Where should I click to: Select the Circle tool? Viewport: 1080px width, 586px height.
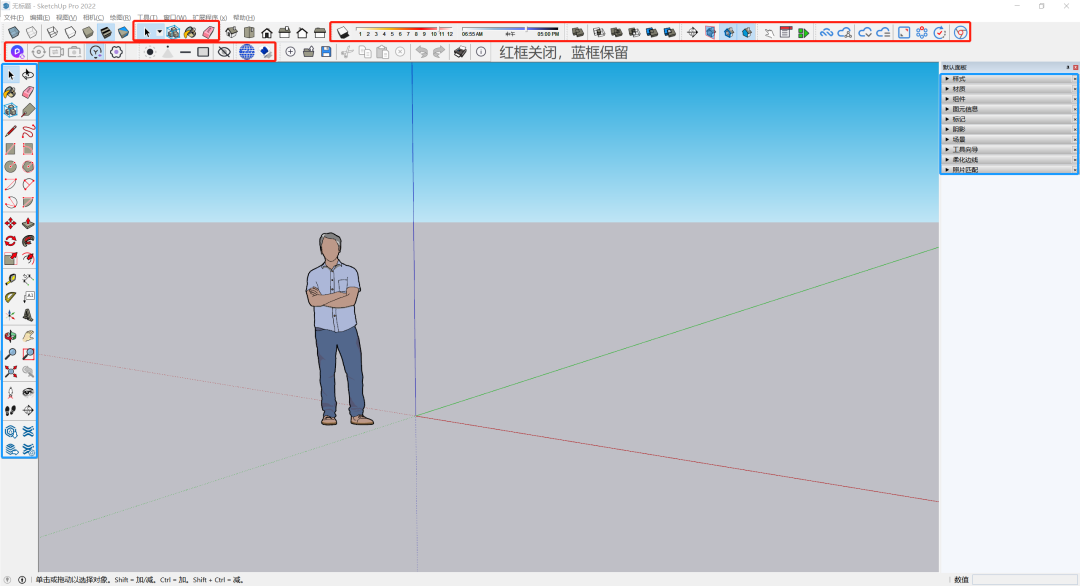click(x=10, y=167)
